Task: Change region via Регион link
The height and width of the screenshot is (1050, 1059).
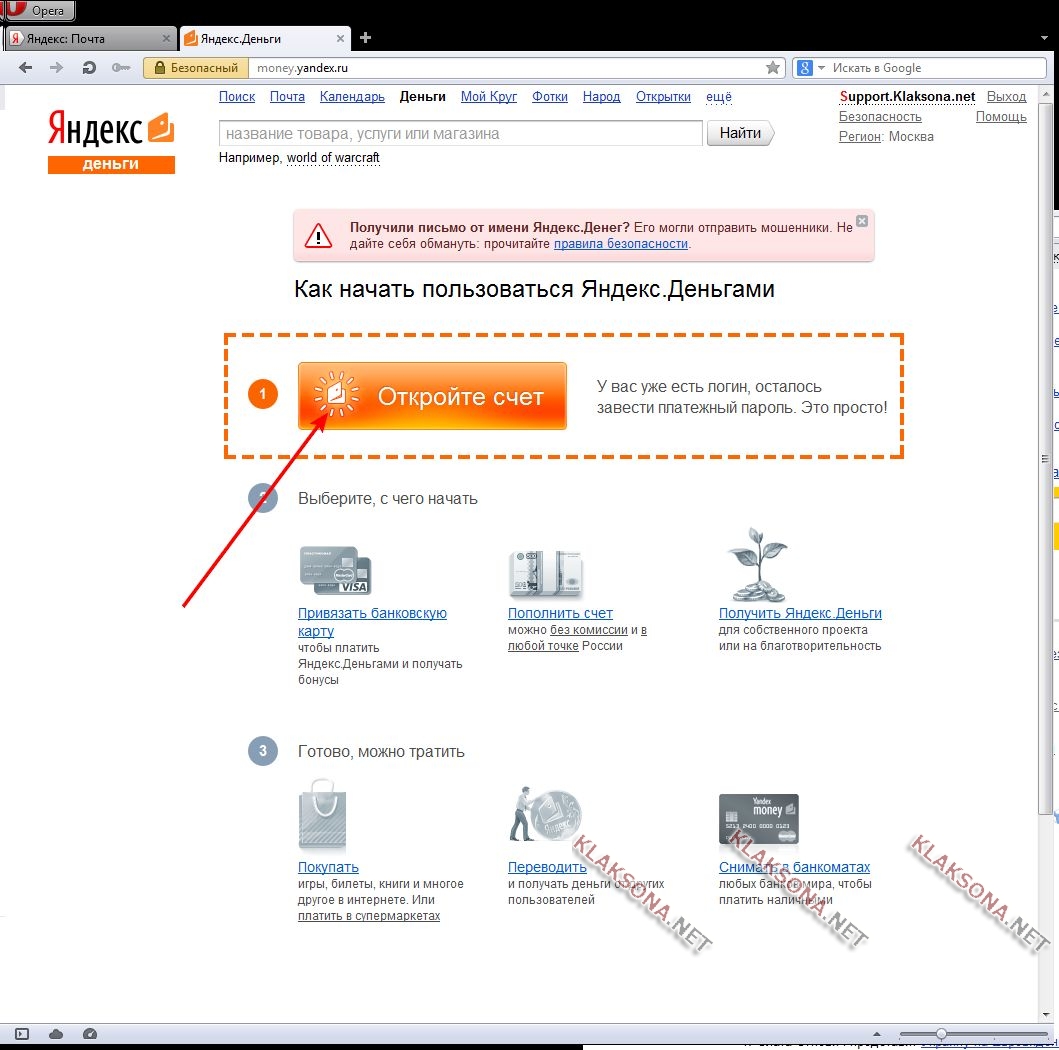Action: tap(860, 136)
